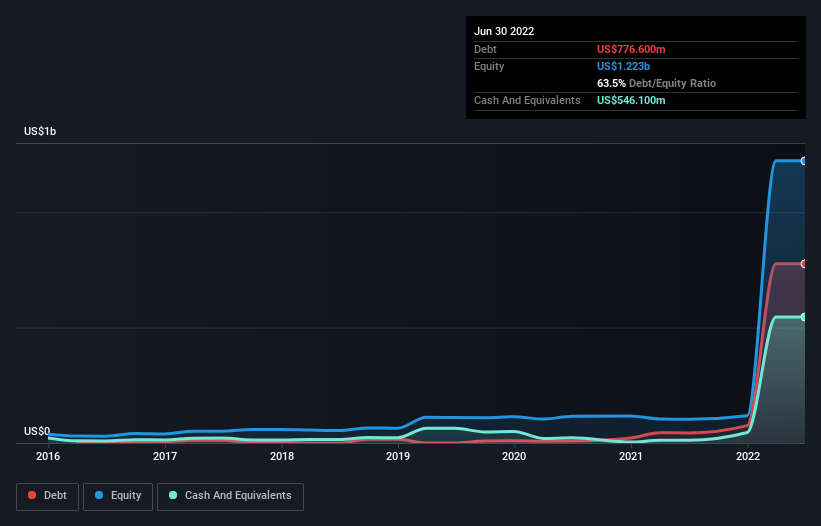This screenshot has height=526, width=821.
Task: Click the Jun 30 2022 tooltip date
Action: pyautogui.click(x=504, y=31)
